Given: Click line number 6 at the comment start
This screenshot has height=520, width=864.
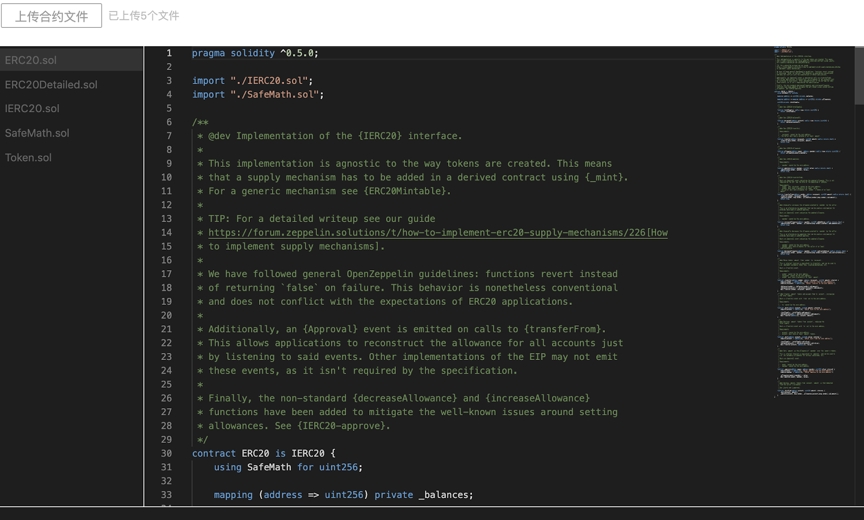Looking at the screenshot, I should [168, 122].
